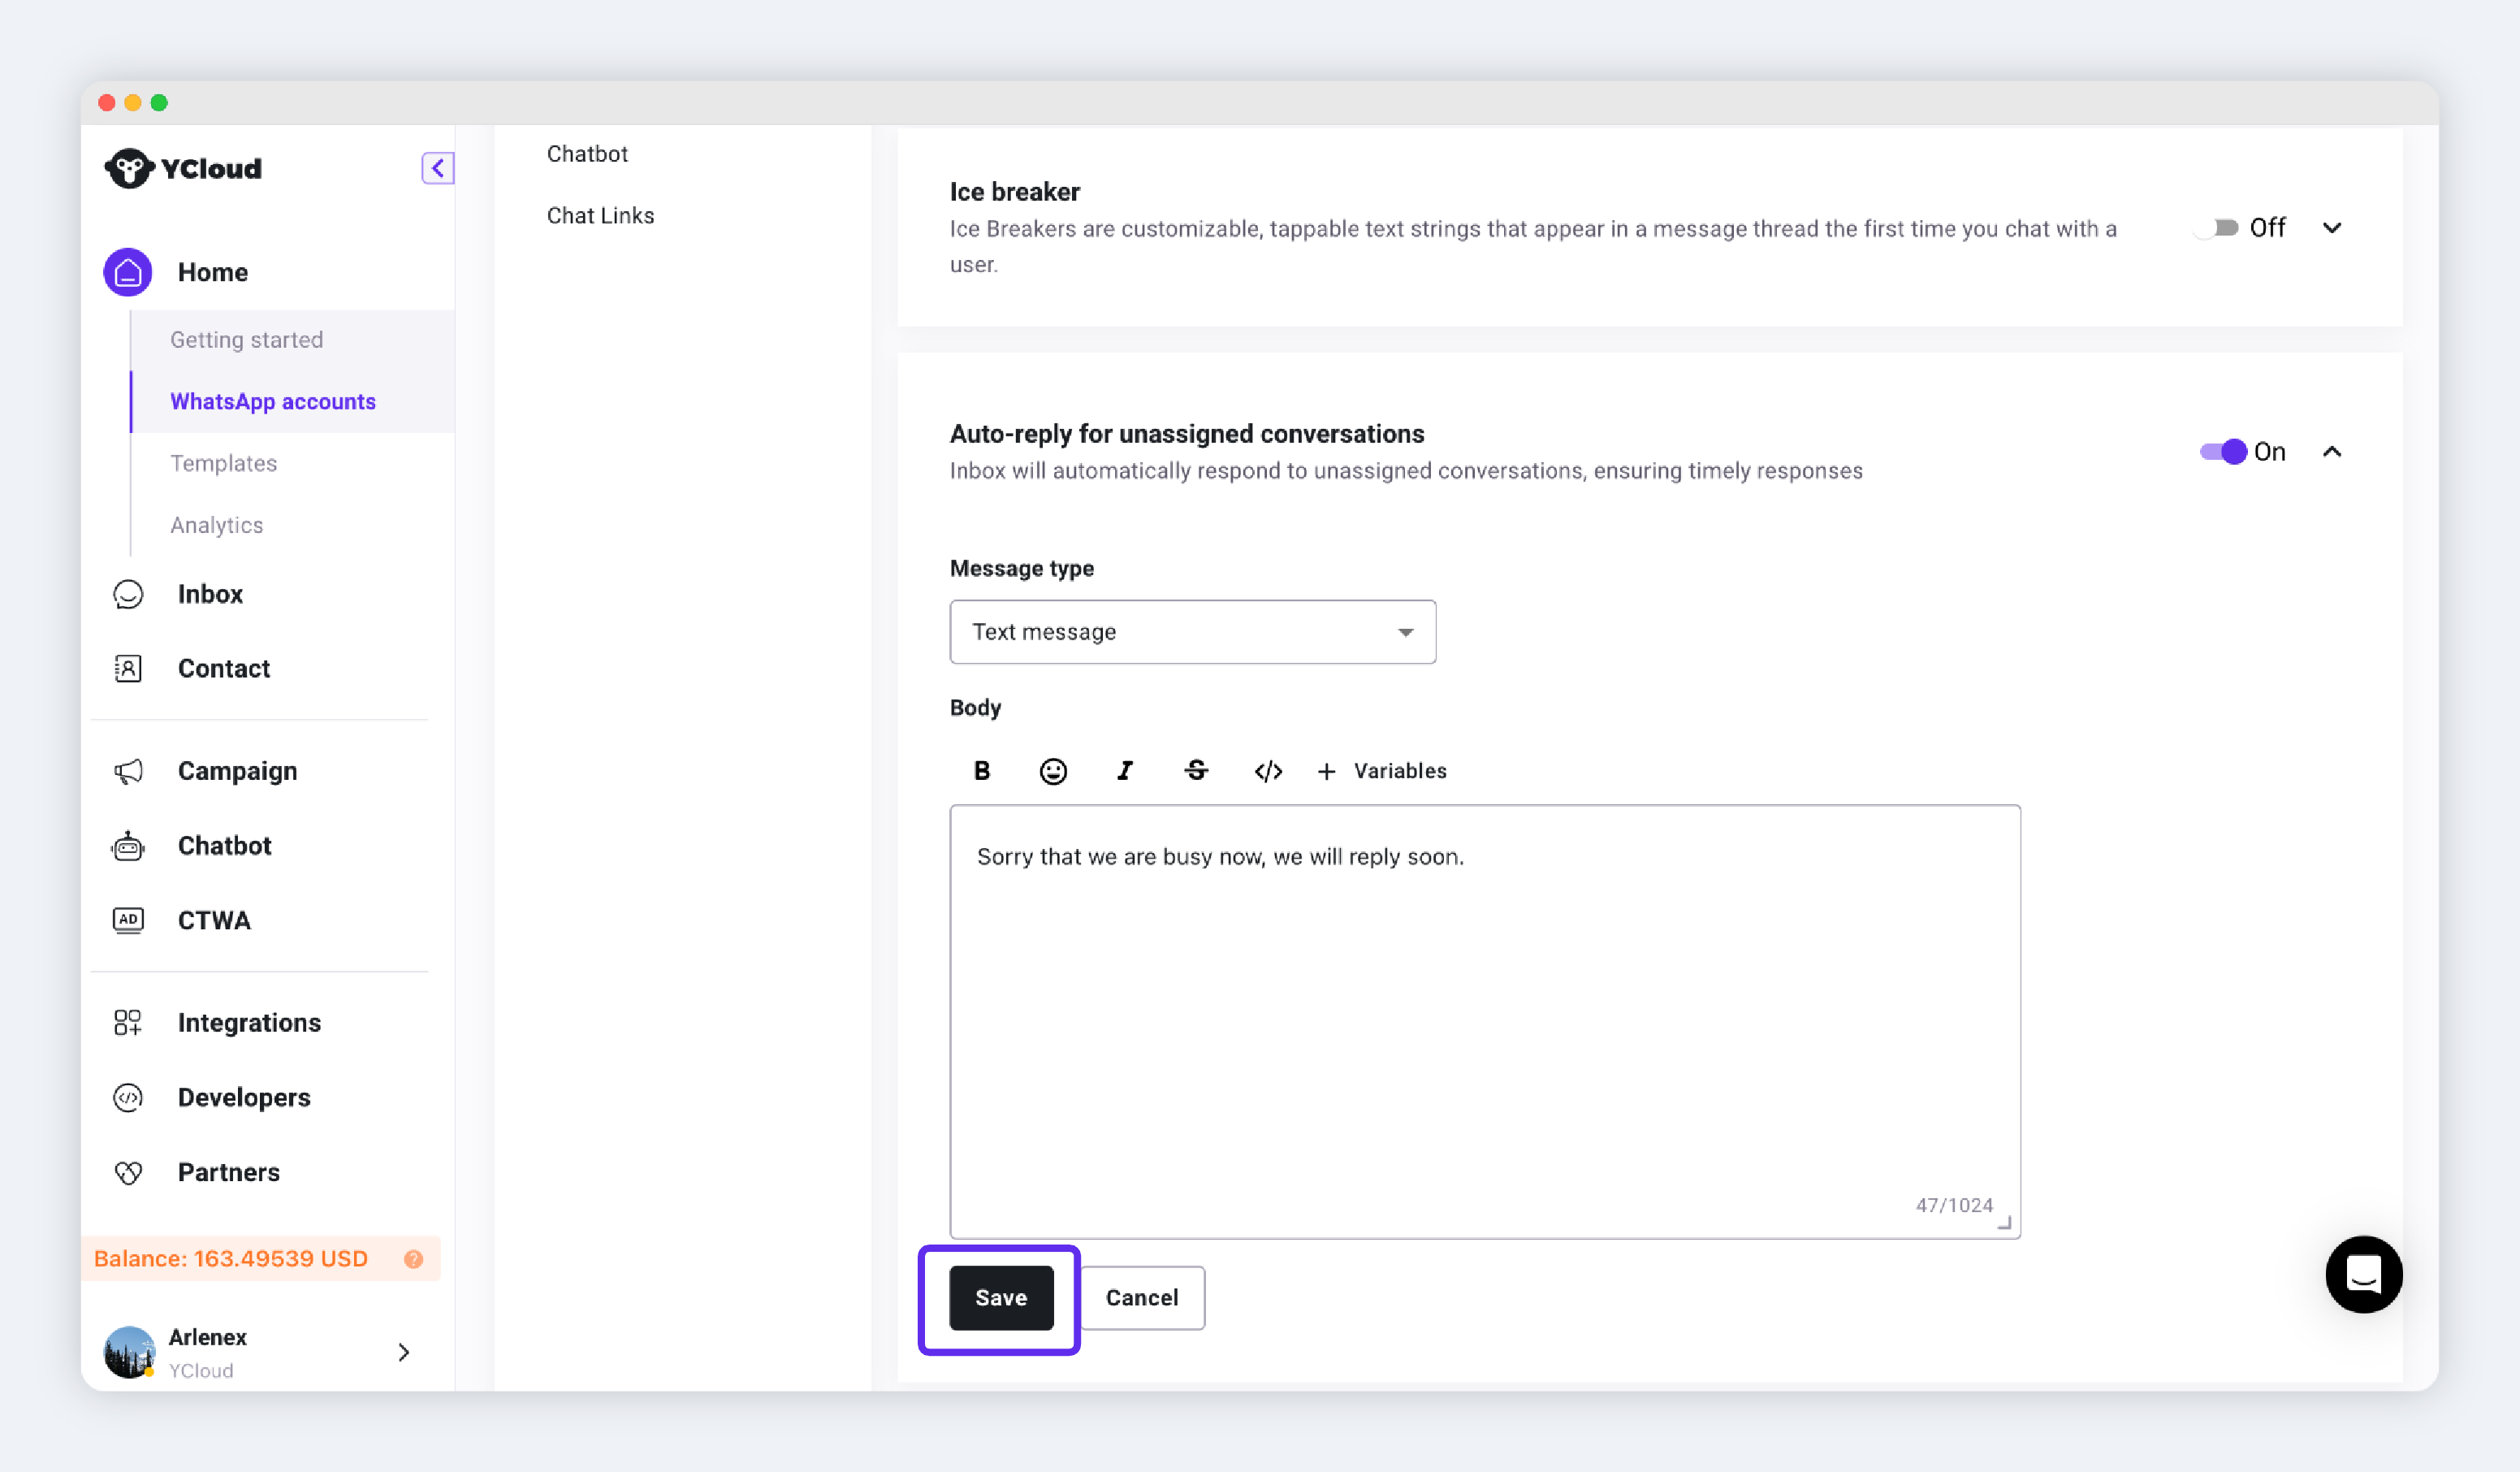The image size is (2520, 1472).
Task: Turn off the Auto-reply toggle
Action: (x=2224, y=452)
